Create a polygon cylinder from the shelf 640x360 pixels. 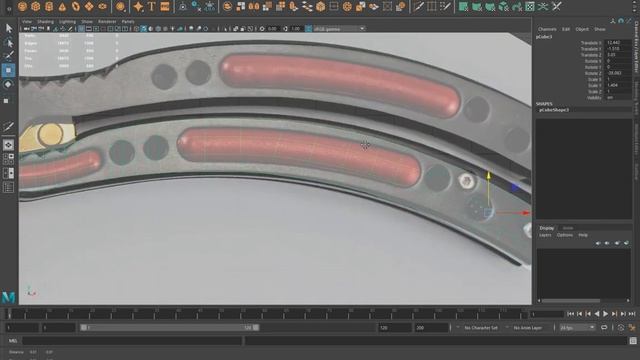coord(49,6)
